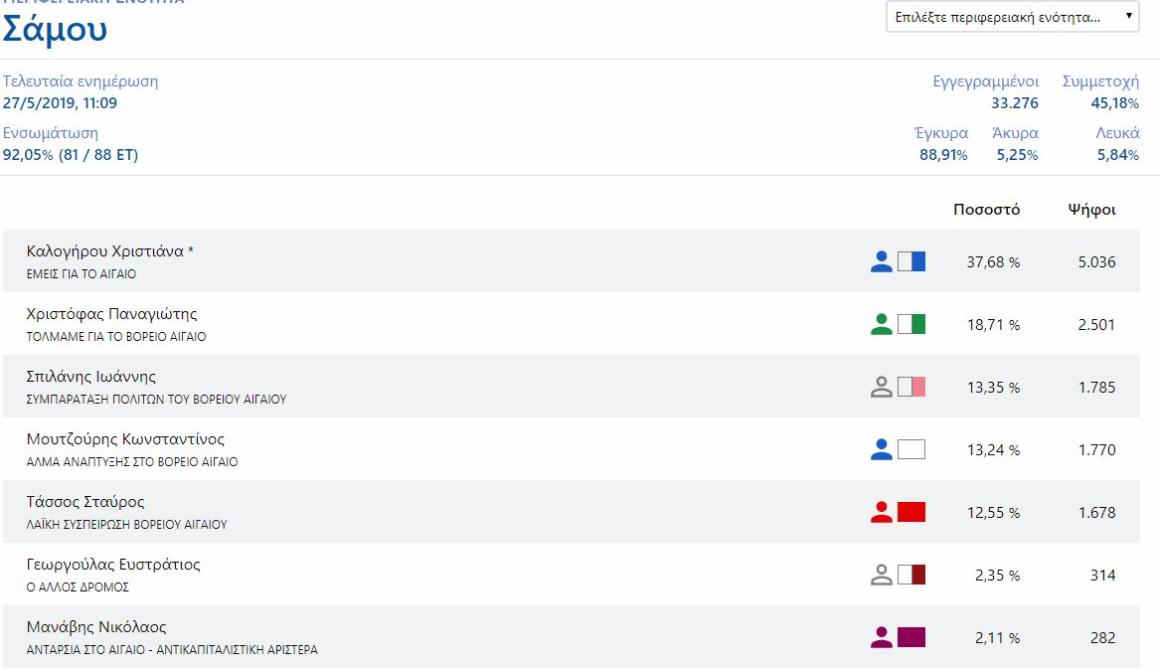The height and width of the screenshot is (670, 1160).
Task: Click the 13,24 % percentage value
Action: point(993,450)
